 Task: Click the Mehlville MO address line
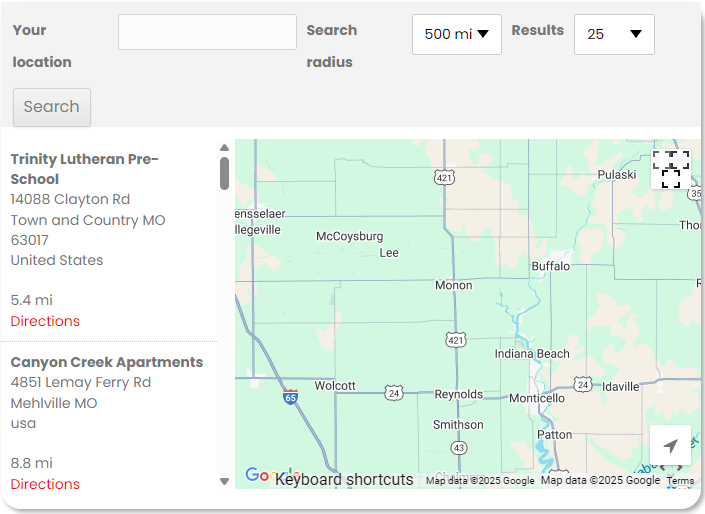click(54, 403)
